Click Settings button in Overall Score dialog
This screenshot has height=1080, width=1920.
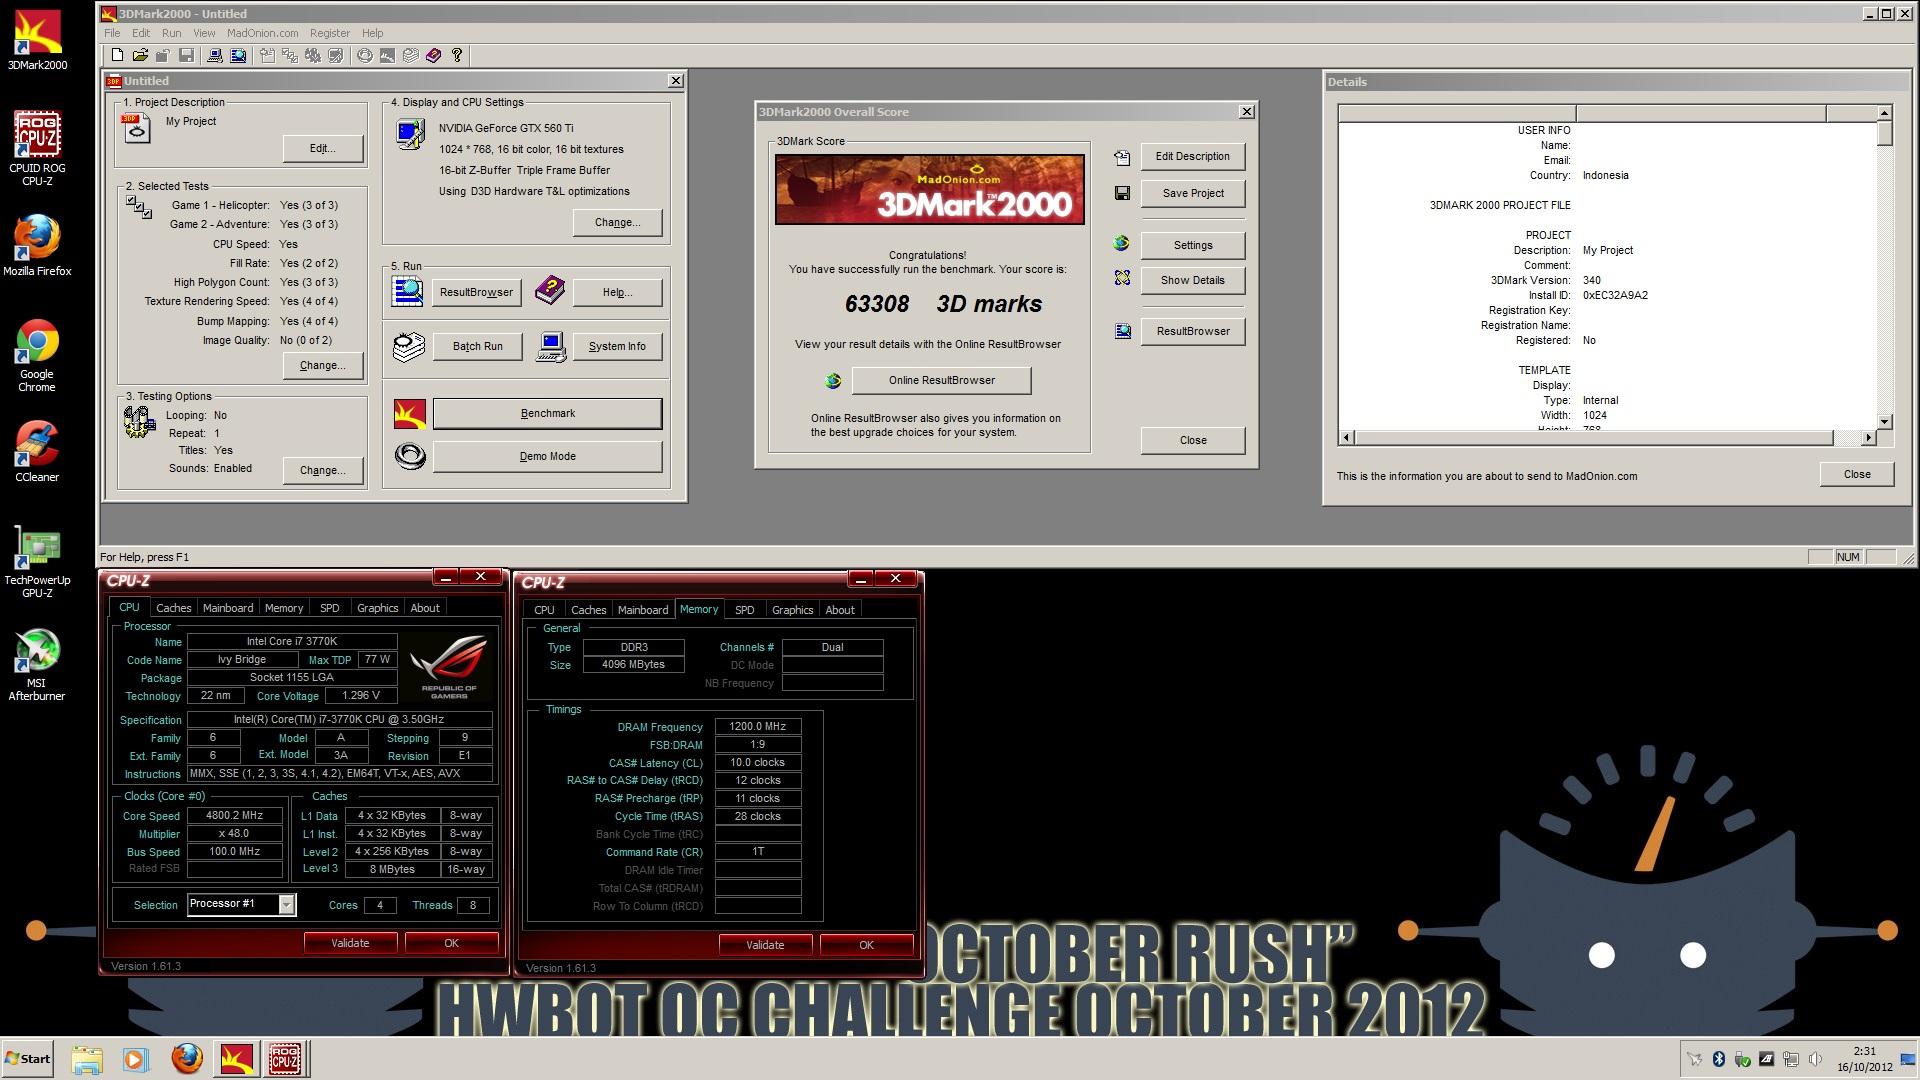(x=1192, y=245)
